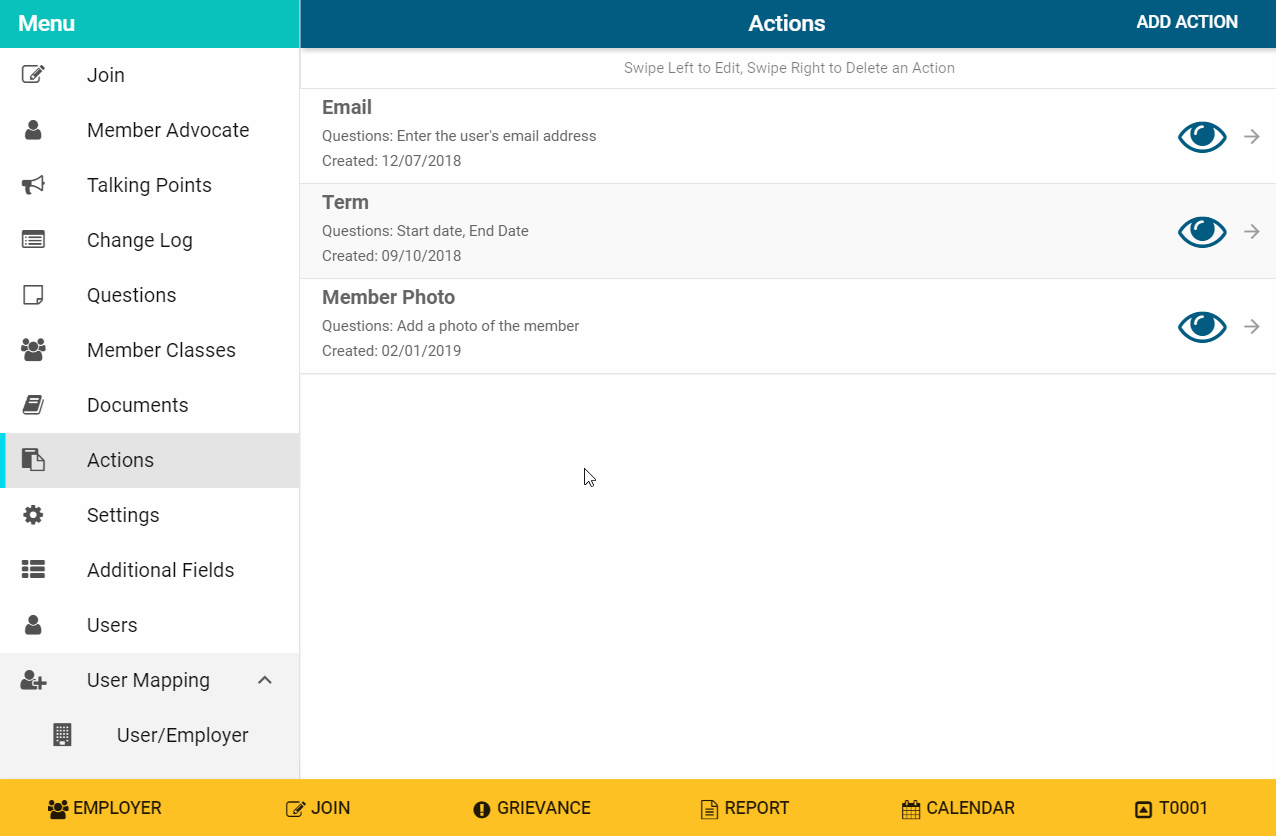The image size is (1276, 836).
Task: Open the Member Advocate menu item
Action: click(167, 130)
